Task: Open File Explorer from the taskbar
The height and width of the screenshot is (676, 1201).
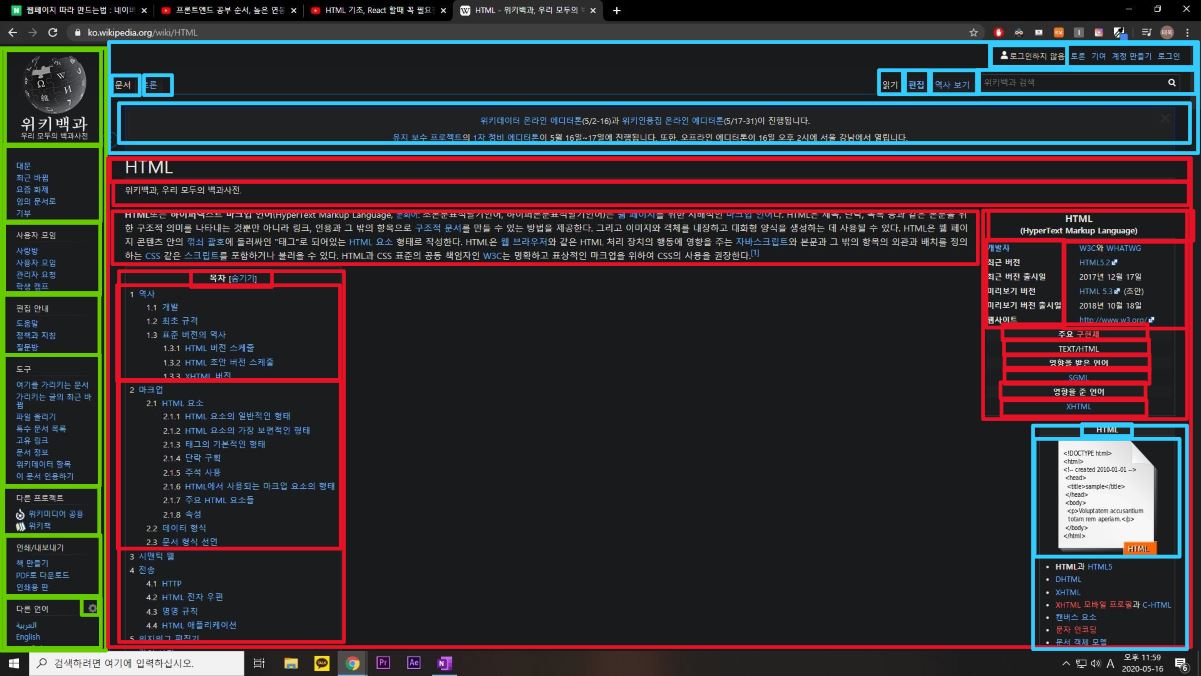Action: pos(291,663)
